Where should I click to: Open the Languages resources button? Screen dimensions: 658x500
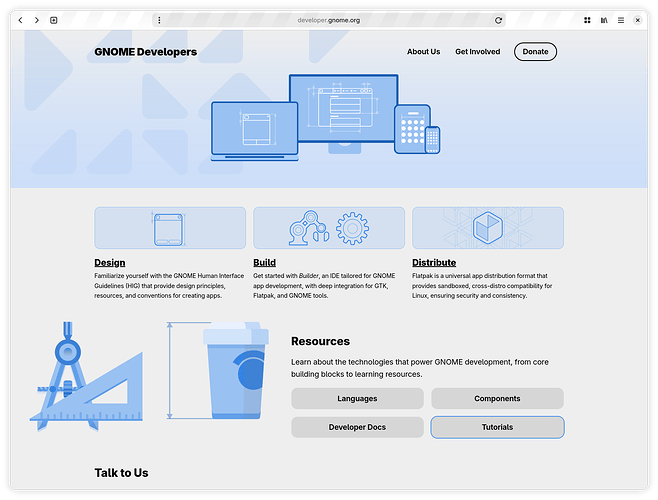(358, 398)
